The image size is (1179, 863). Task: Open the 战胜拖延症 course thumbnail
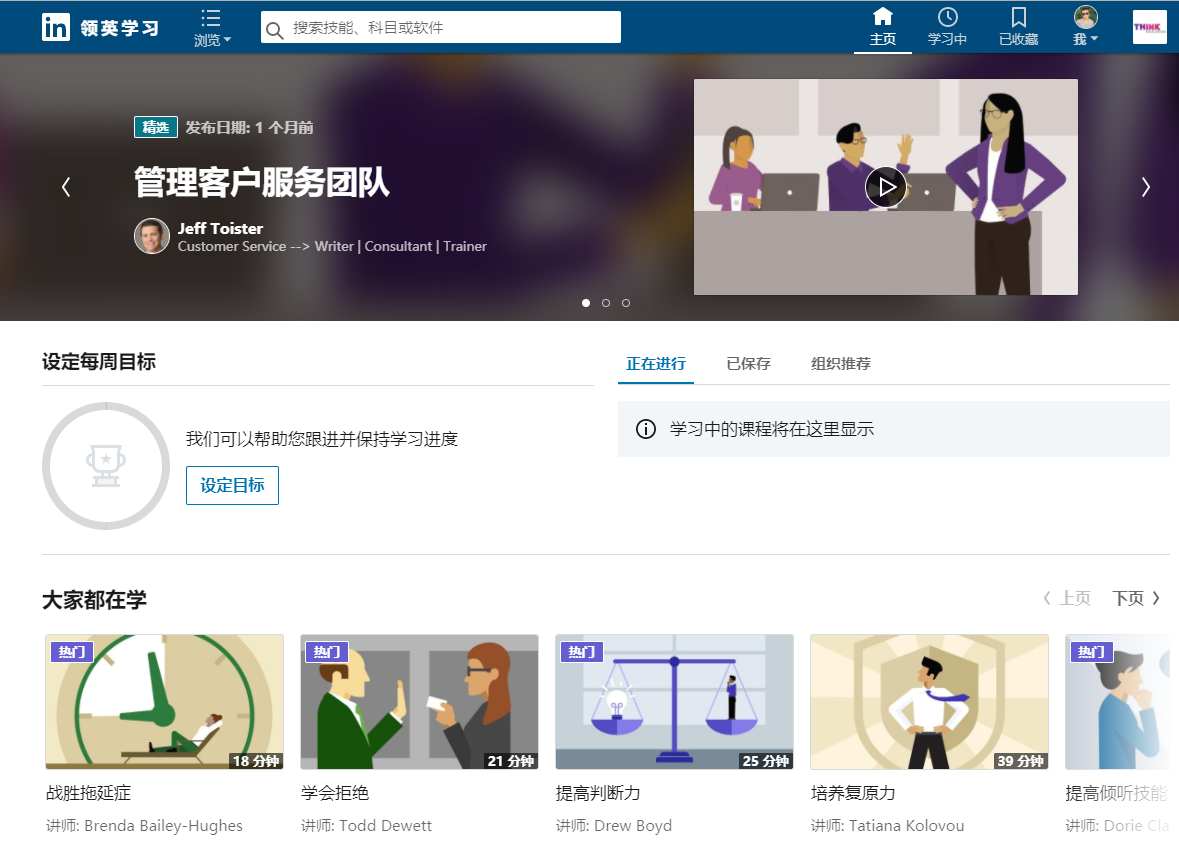coord(165,702)
